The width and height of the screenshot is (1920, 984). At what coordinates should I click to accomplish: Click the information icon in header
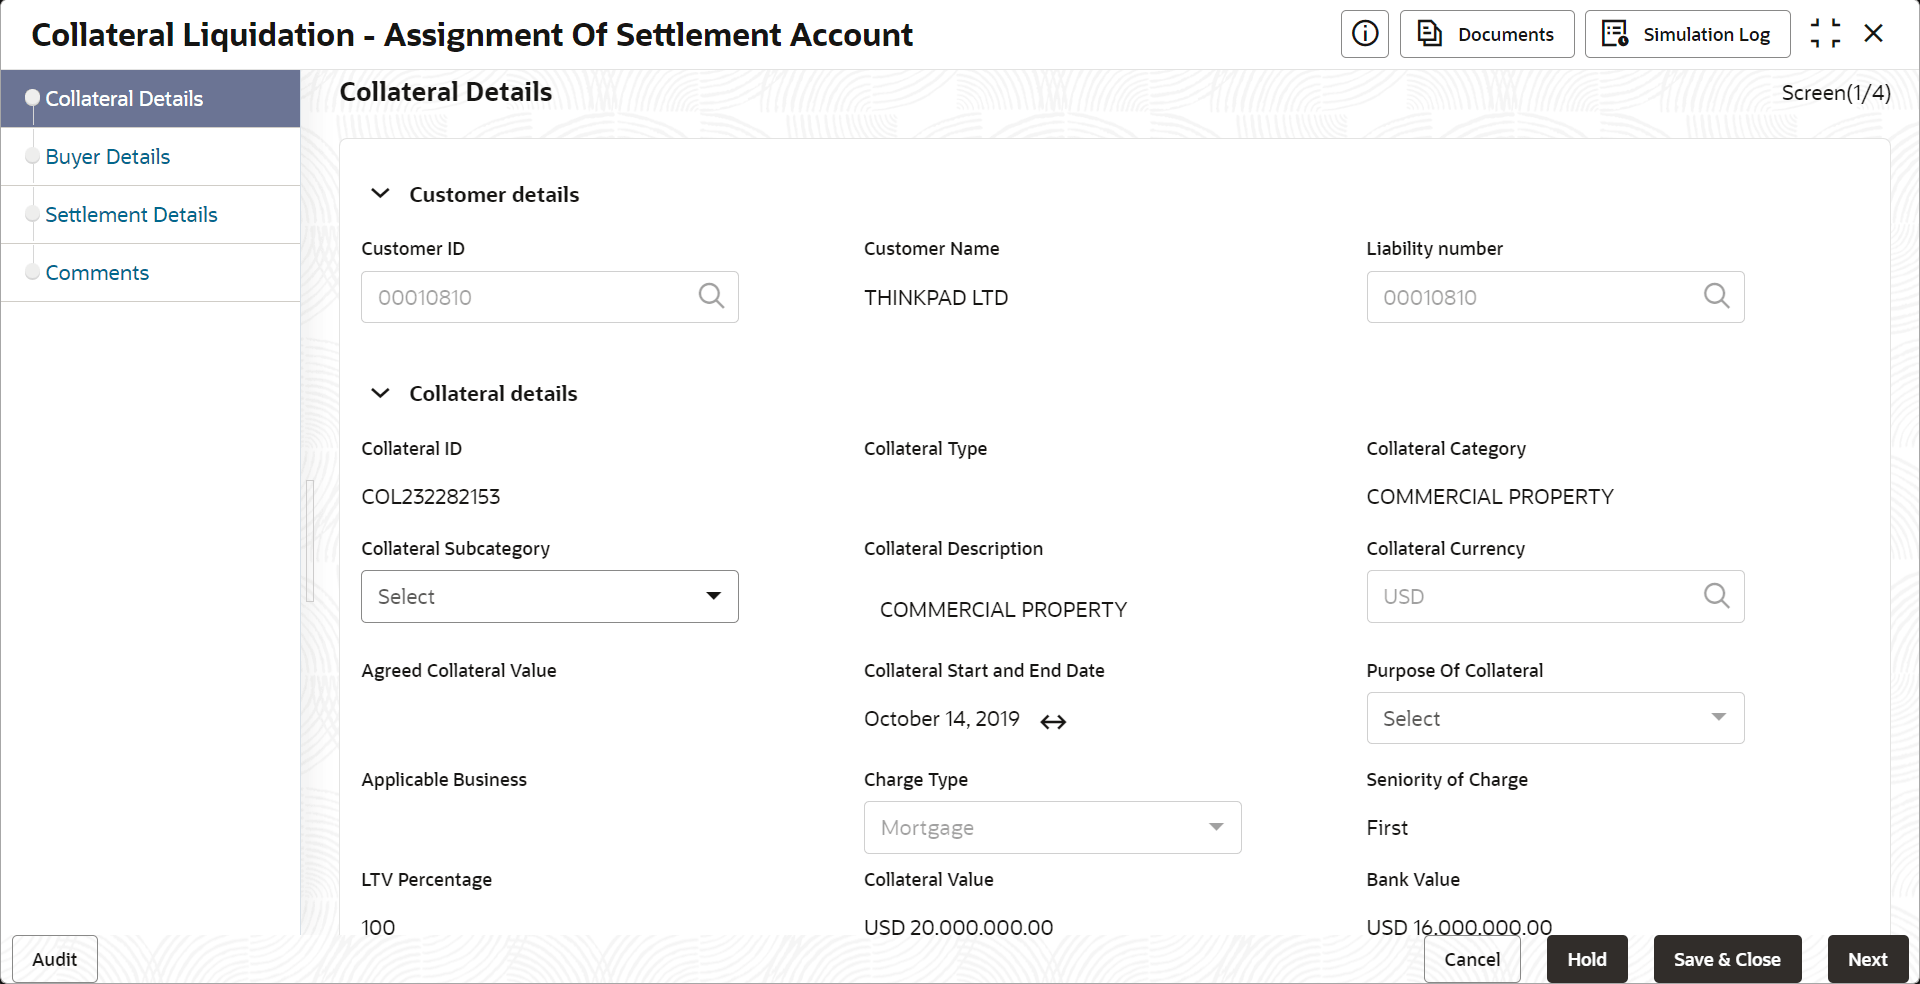1364,34
